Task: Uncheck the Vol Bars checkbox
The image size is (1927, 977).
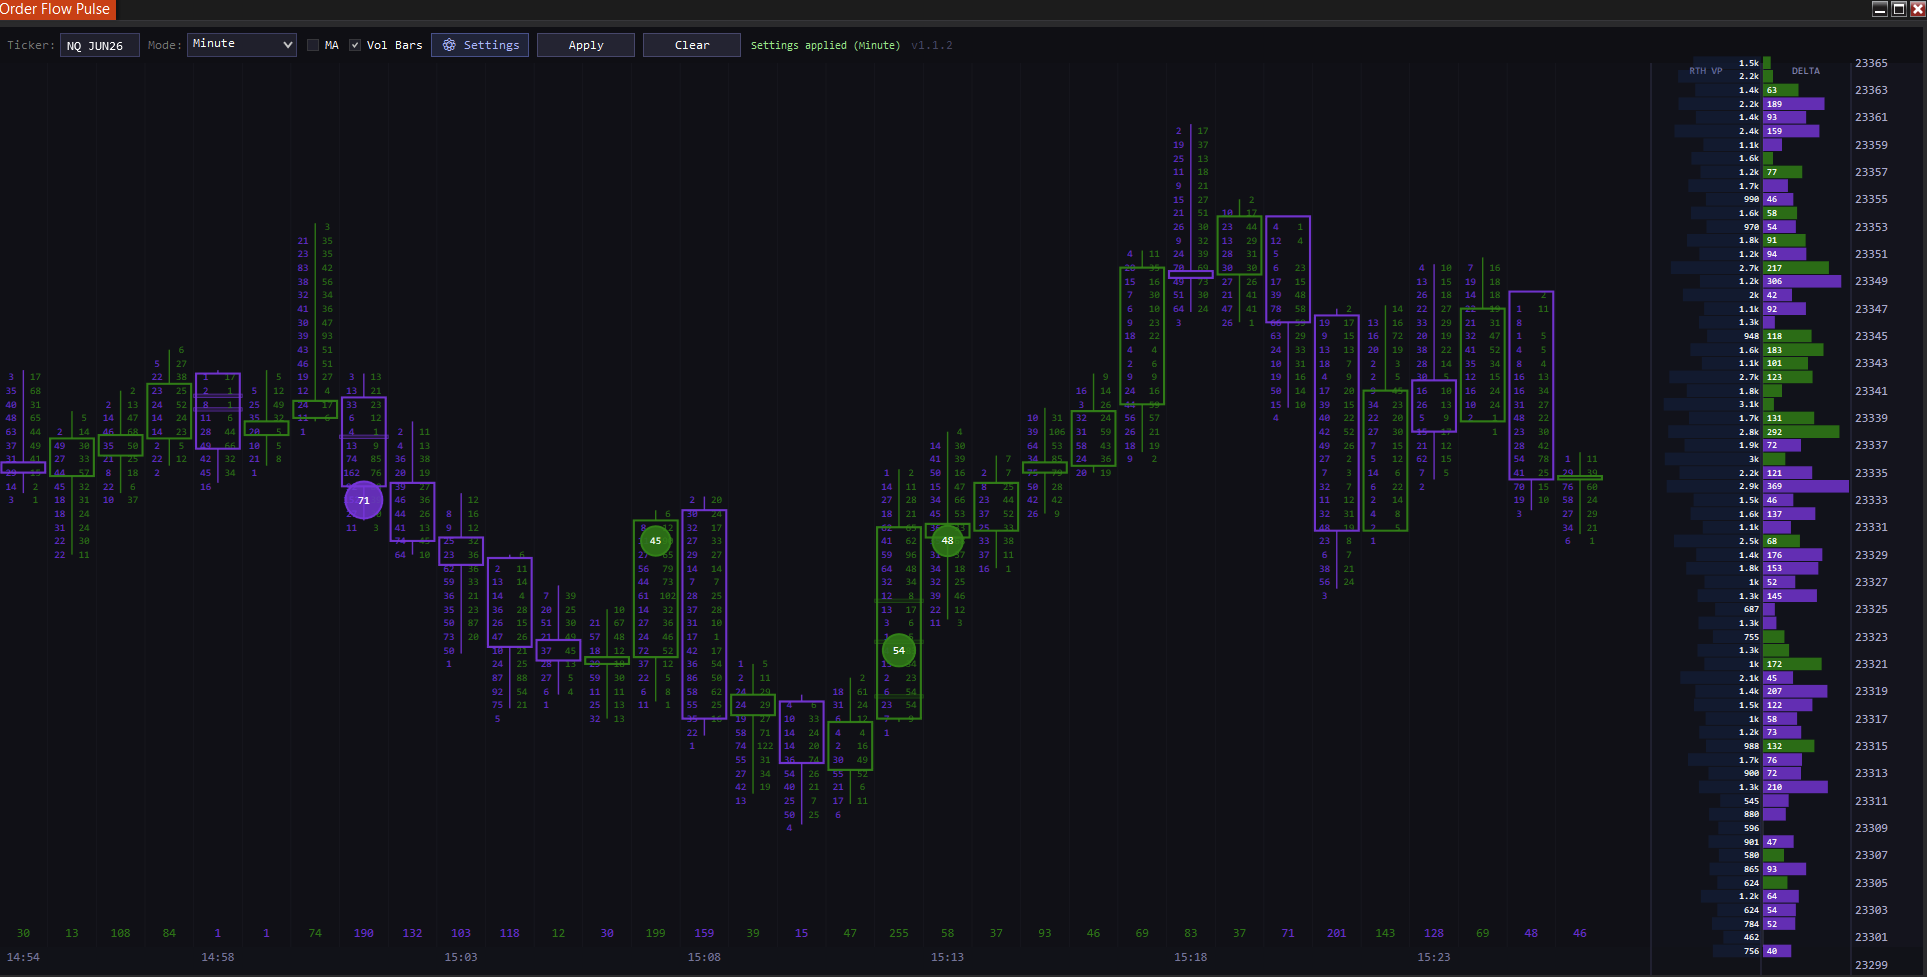Action: [x=355, y=45]
